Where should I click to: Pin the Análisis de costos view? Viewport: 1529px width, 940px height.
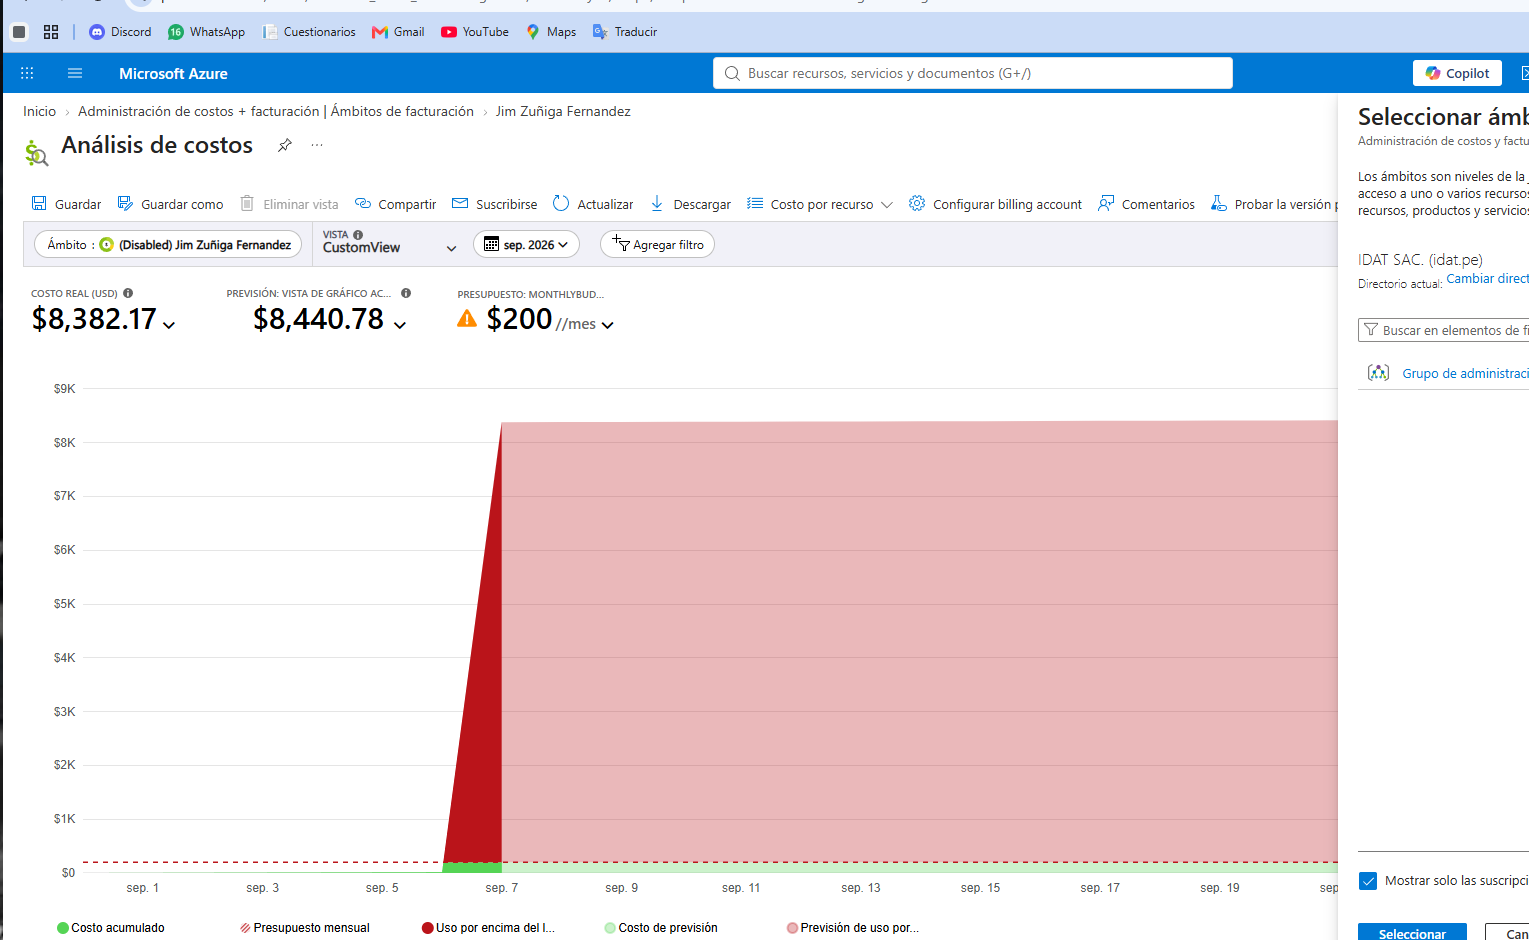click(285, 145)
